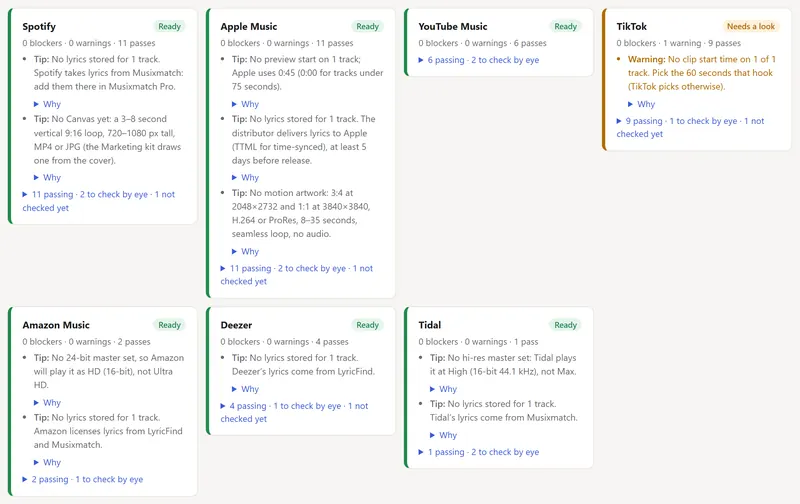Click Apple Music tip about motion artwork sizes
800x504 pixels.
coord(301,213)
